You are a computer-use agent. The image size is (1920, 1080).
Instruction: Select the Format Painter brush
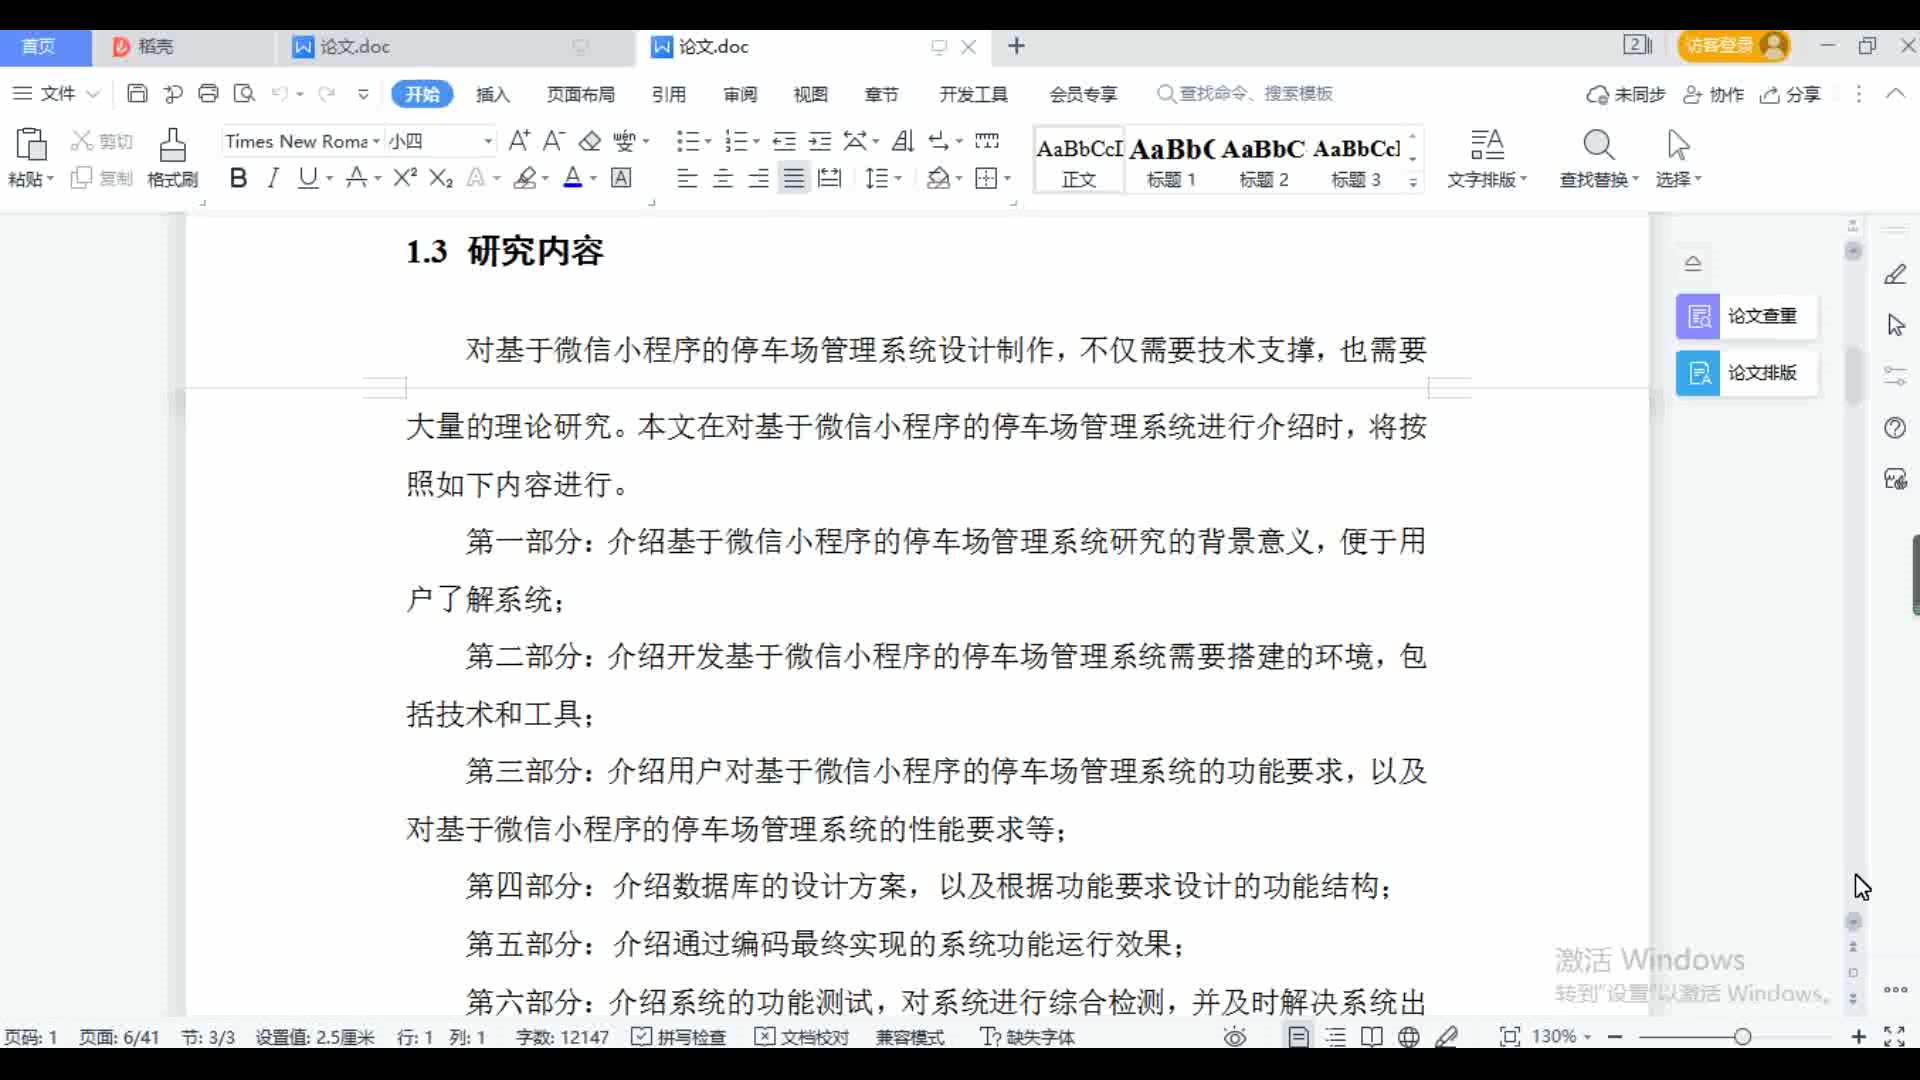point(172,145)
